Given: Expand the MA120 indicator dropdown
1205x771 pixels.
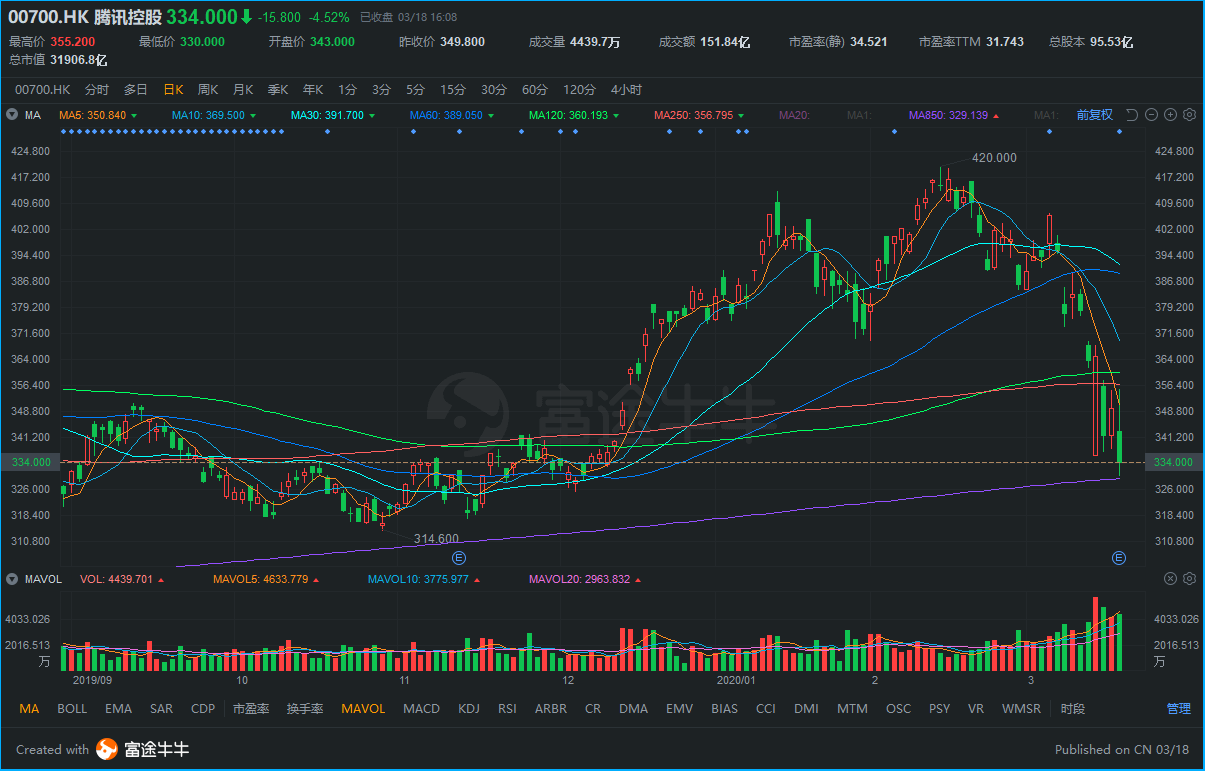Looking at the screenshot, I should 616,116.
